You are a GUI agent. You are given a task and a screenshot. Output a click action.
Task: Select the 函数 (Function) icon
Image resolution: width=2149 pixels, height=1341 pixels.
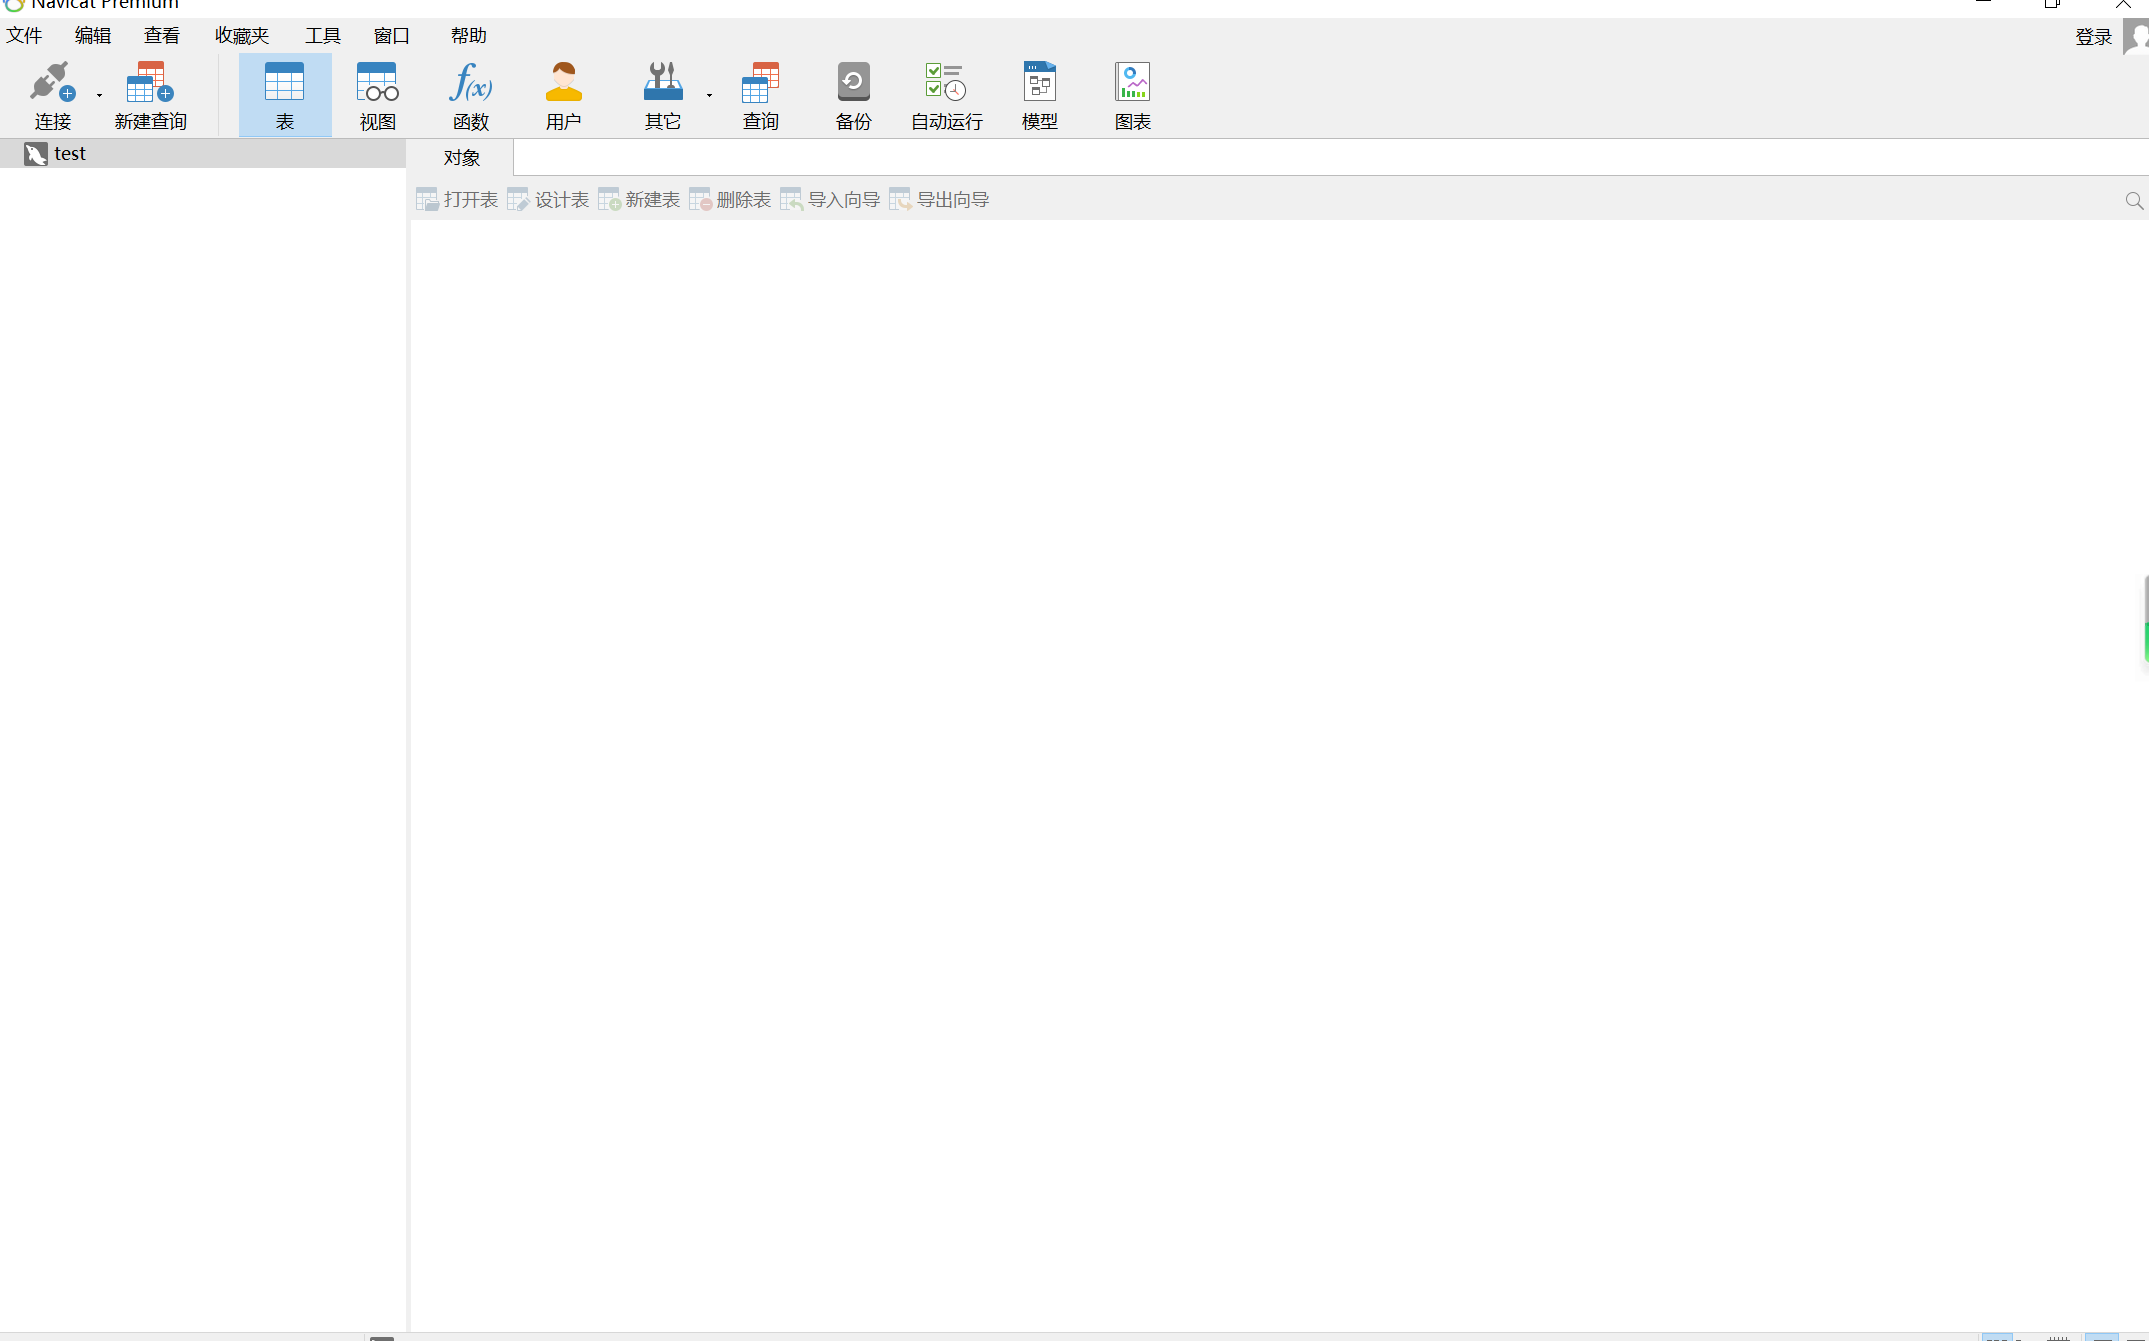click(x=473, y=91)
